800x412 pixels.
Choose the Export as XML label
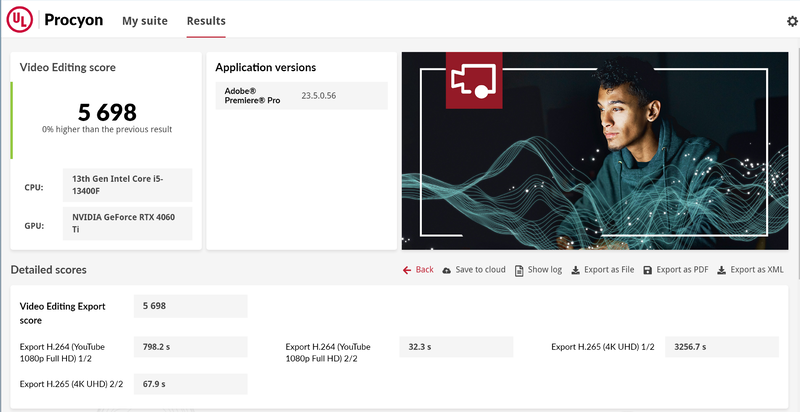pyautogui.click(x=757, y=270)
